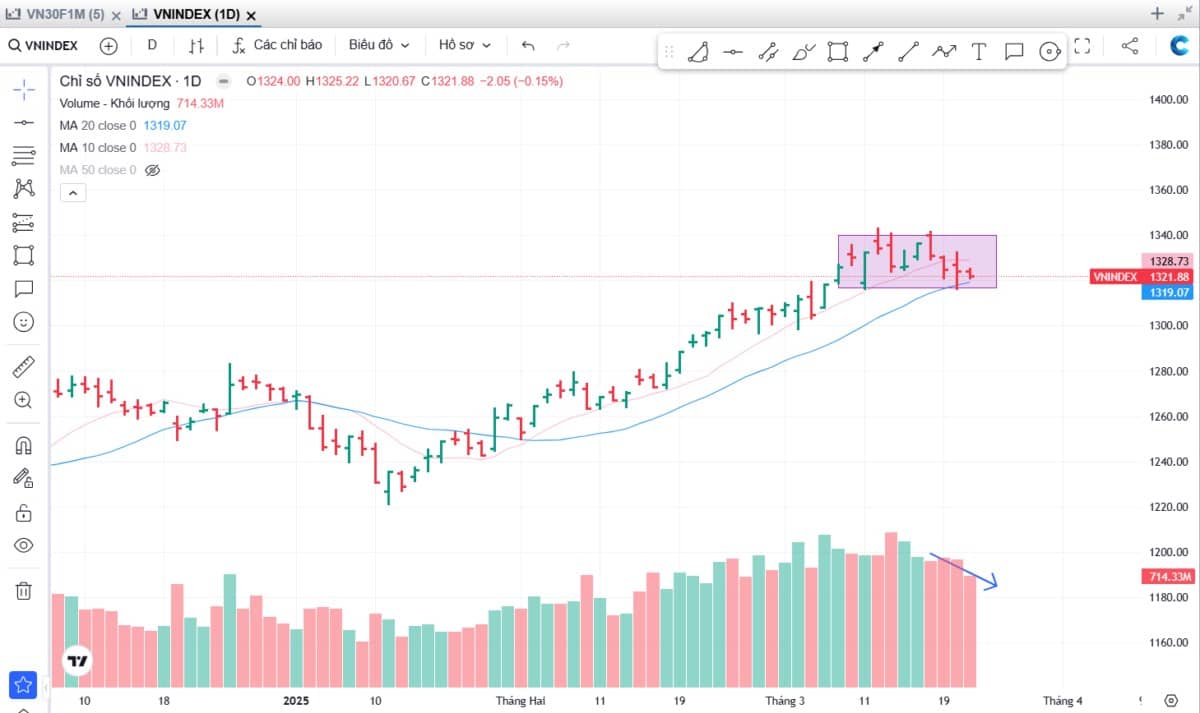
Task: Select the text T tool in floating toolbar
Action: (x=979, y=52)
